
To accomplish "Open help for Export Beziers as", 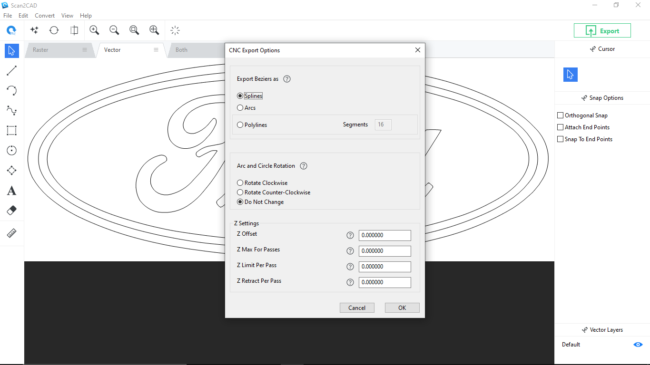I will [287, 79].
